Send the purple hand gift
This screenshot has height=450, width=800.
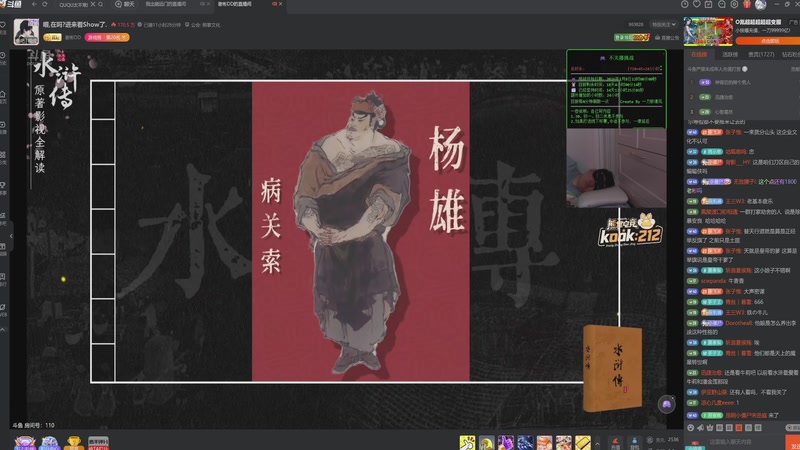(x=506, y=443)
